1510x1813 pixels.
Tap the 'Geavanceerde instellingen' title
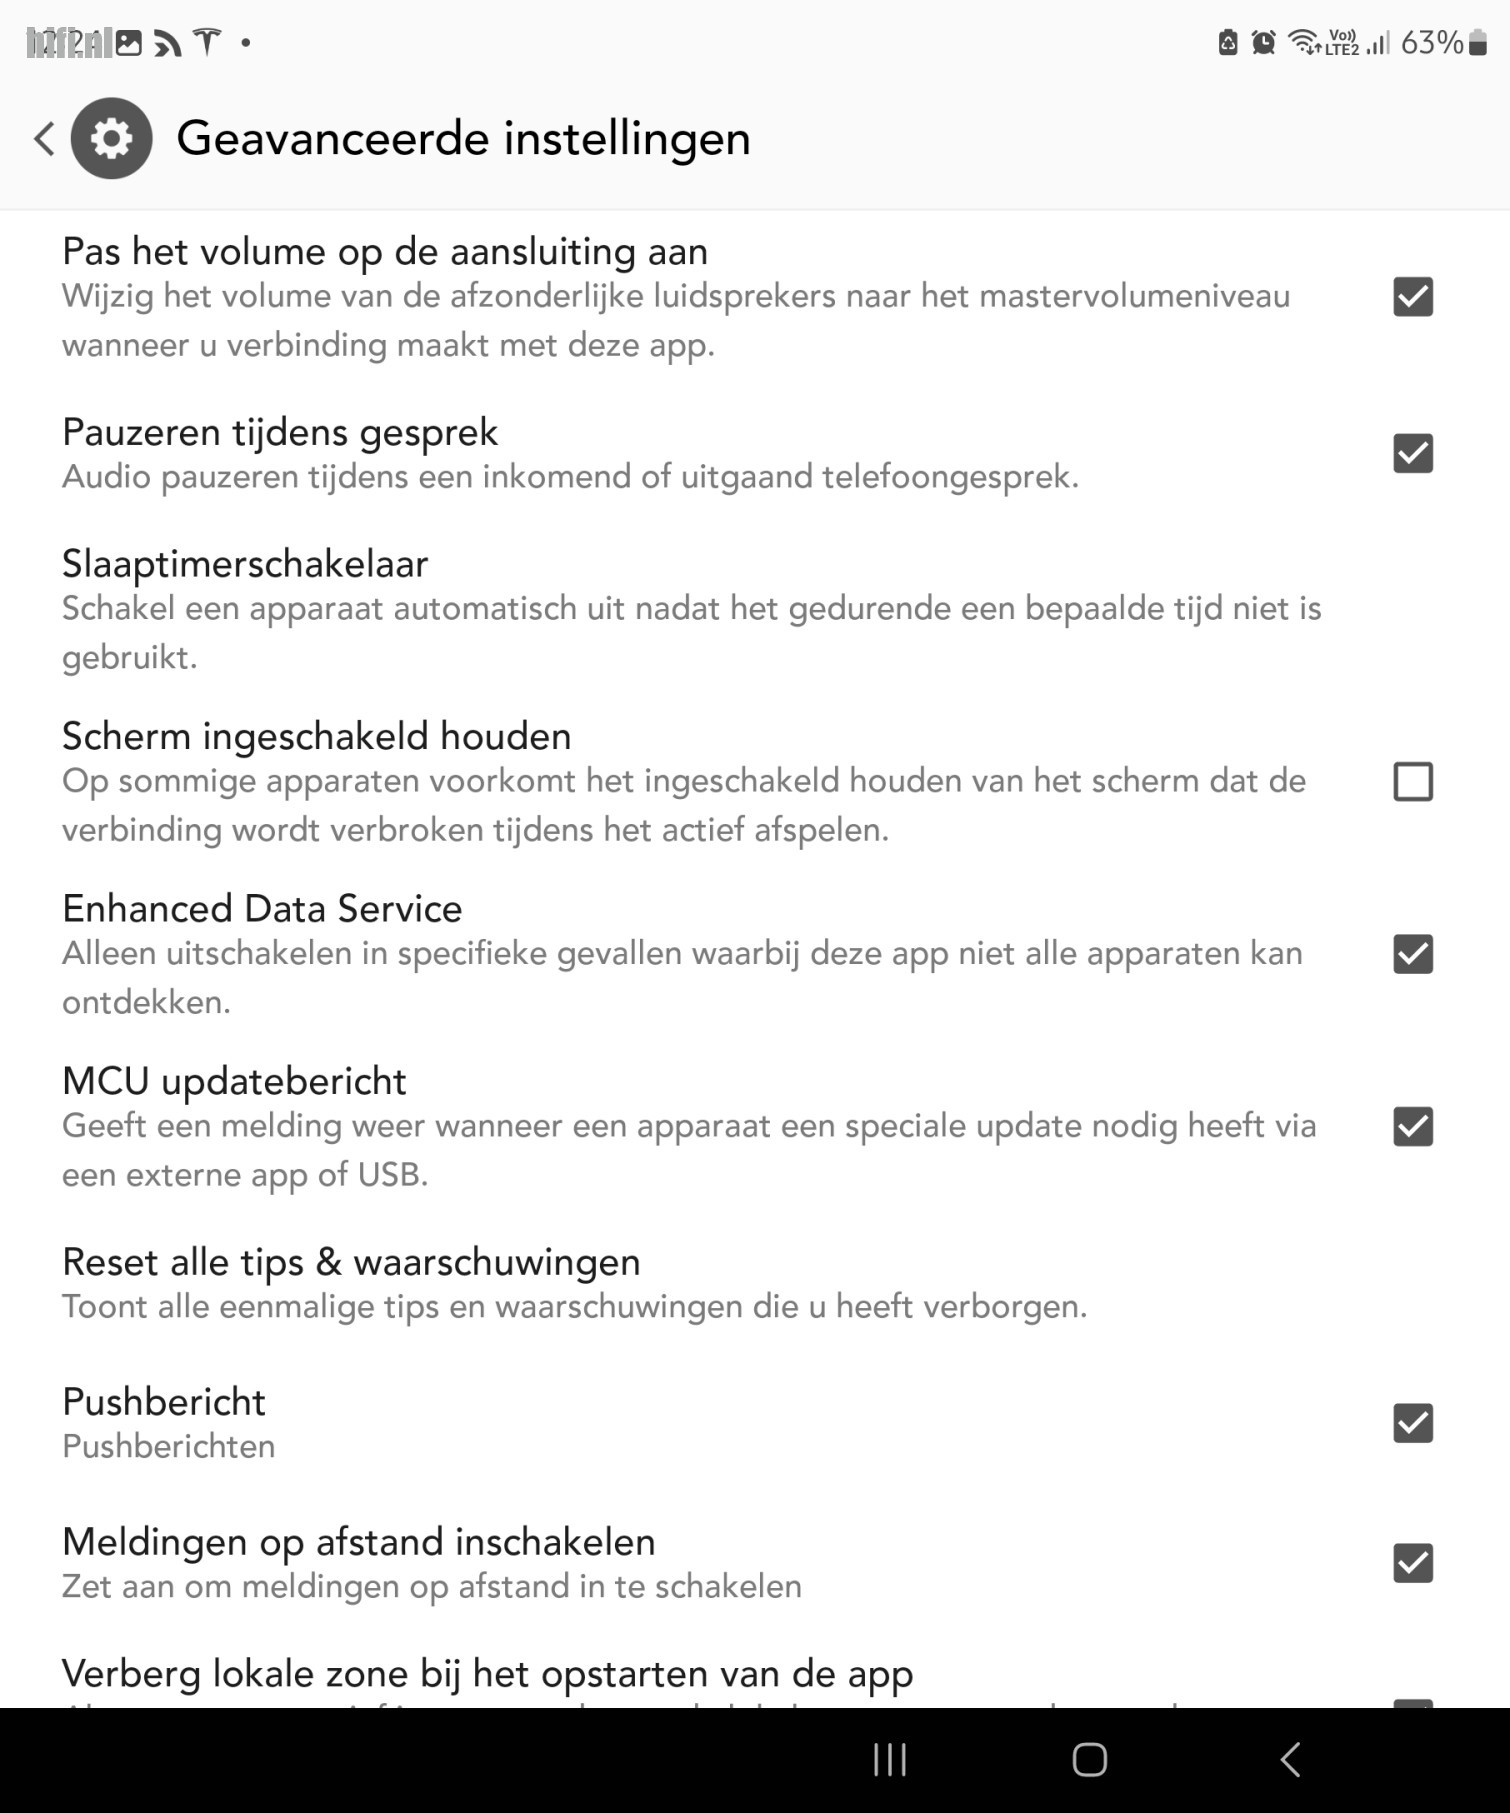point(463,138)
